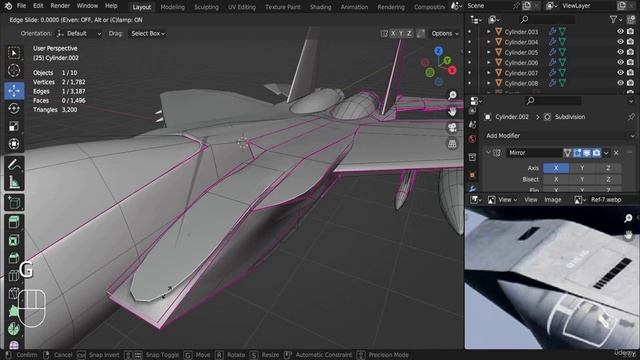Disable render for Cylinder.008 camera icon
The width and height of the screenshot is (640, 360).
point(631,83)
